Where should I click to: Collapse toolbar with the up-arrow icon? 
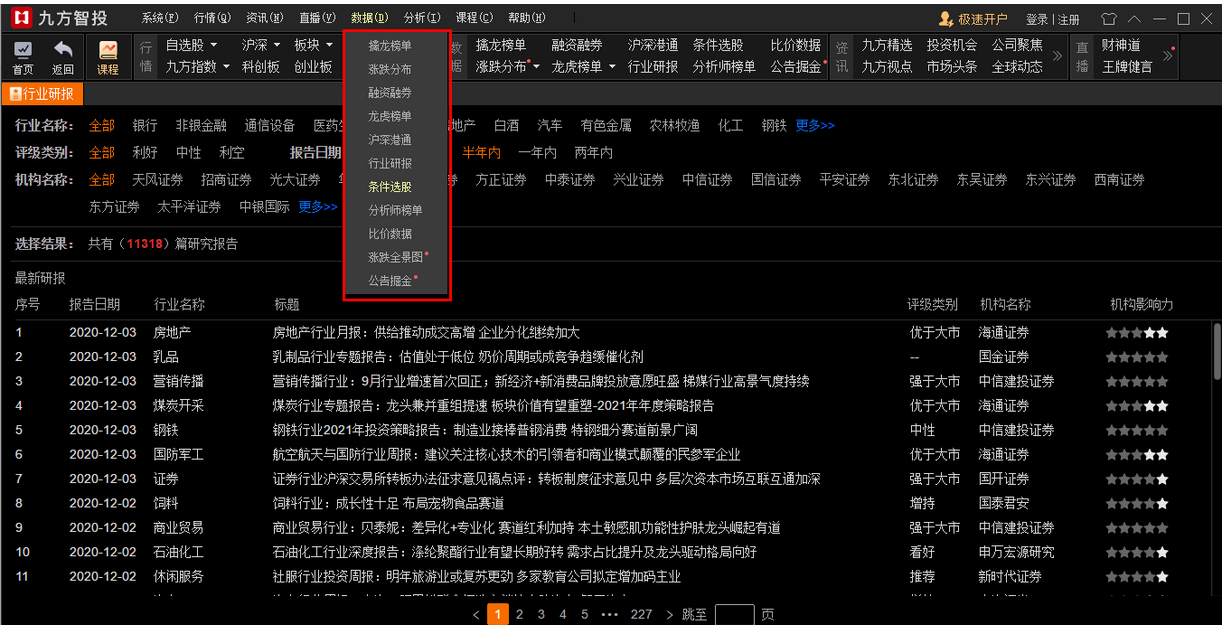click(x=1134, y=19)
